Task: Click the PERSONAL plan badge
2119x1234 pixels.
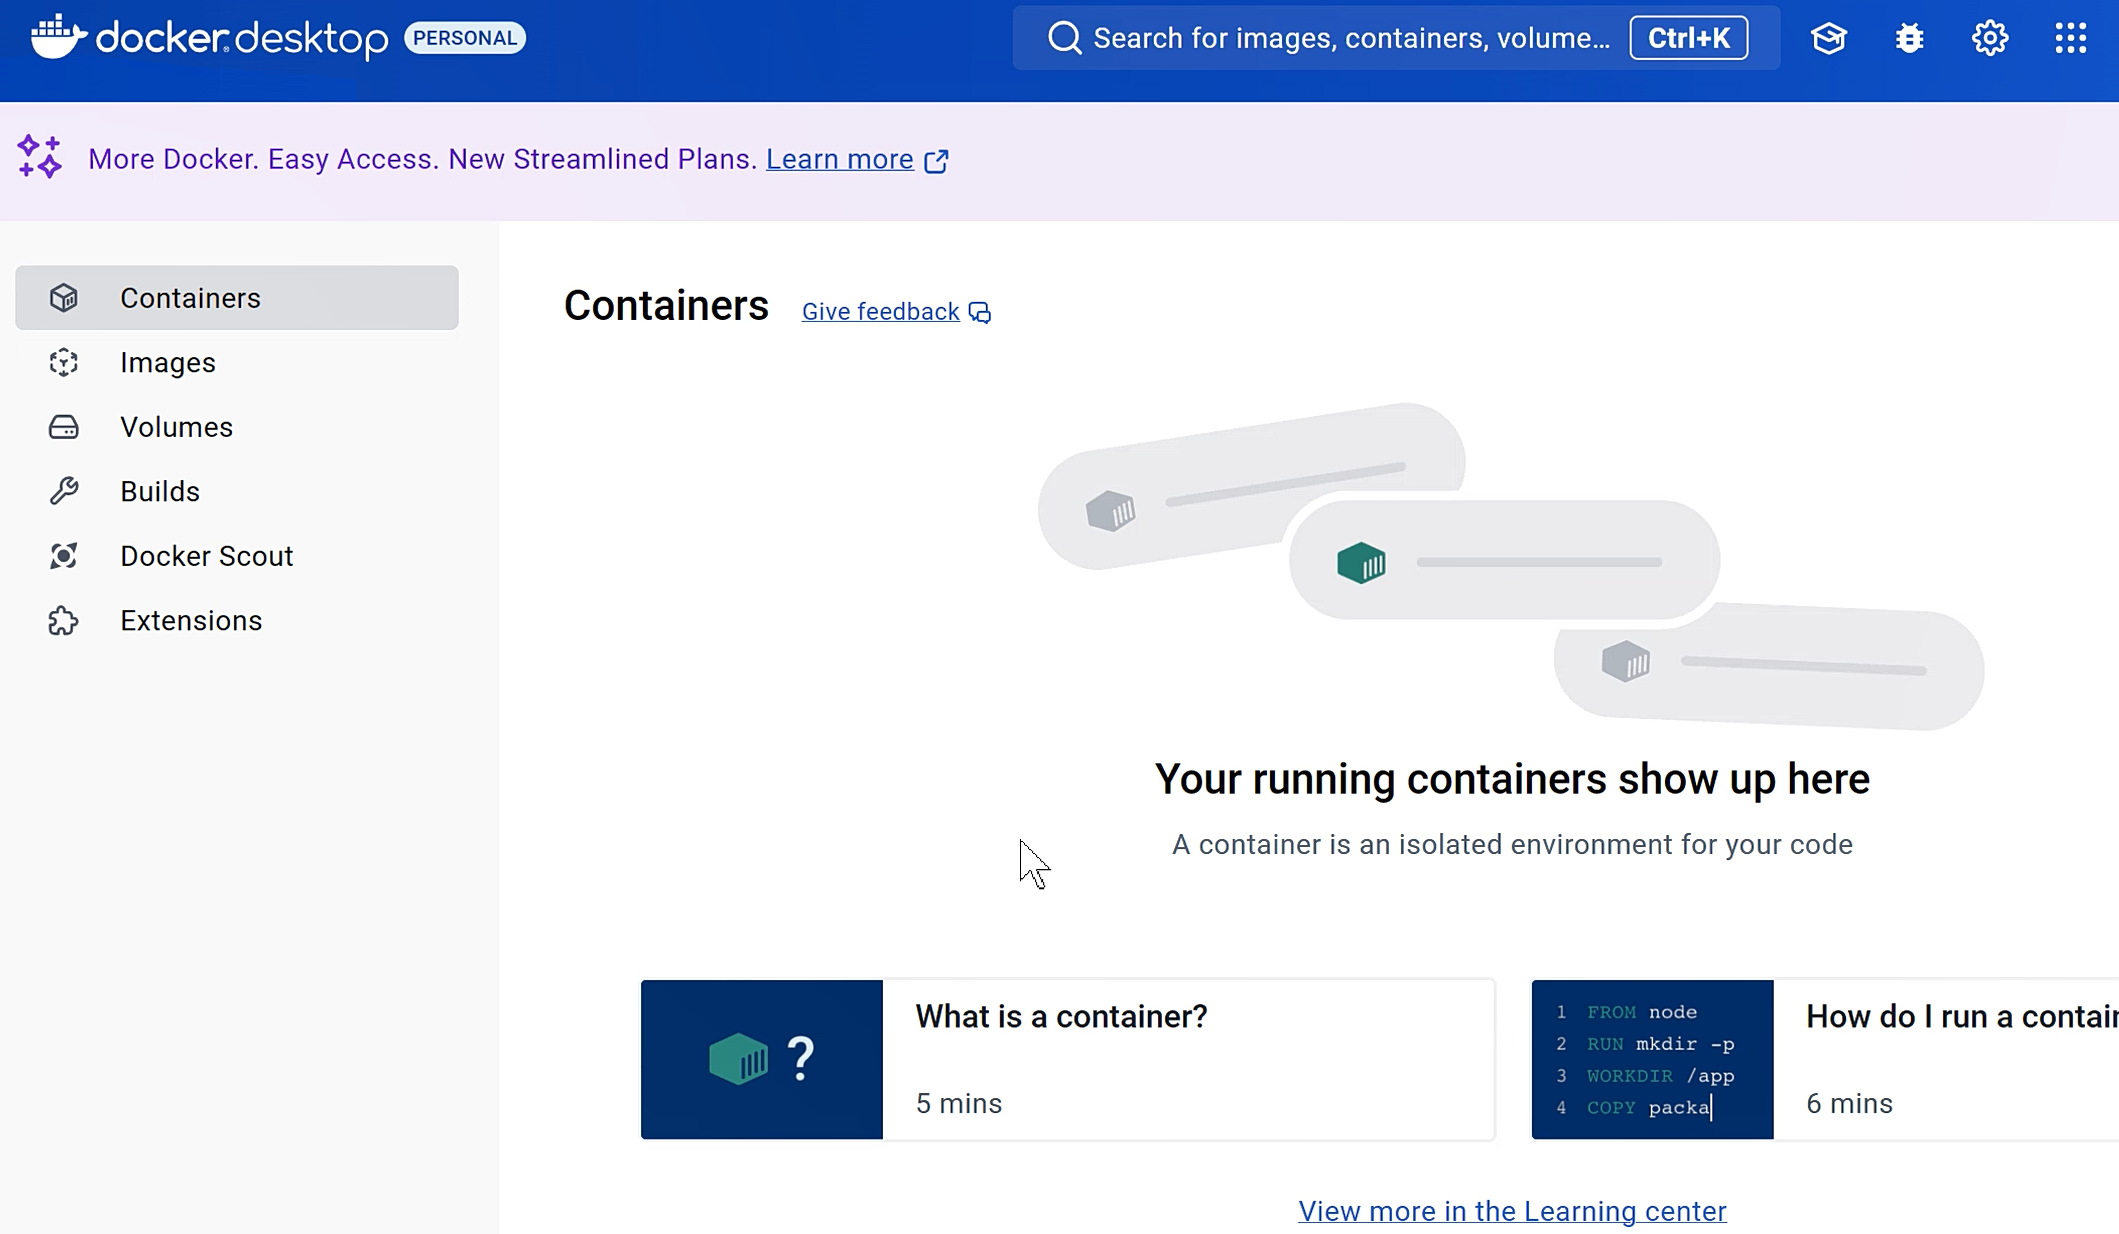Action: 465,38
